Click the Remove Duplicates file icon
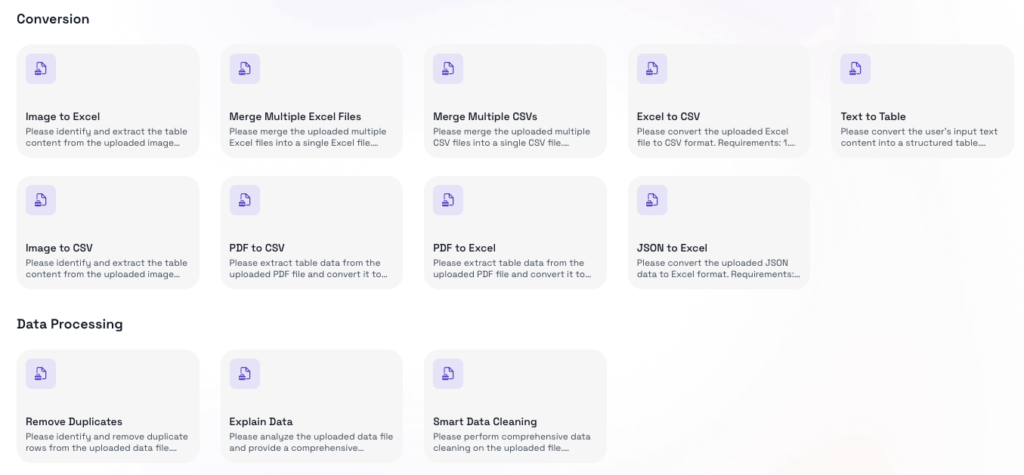Viewport: 1024px width, 475px height. coord(40,374)
